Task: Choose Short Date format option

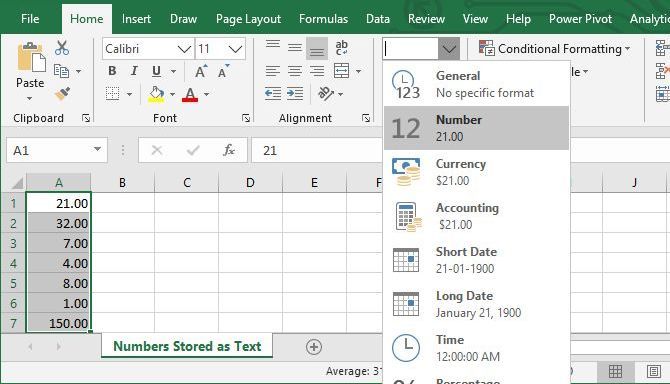Action: point(476,260)
